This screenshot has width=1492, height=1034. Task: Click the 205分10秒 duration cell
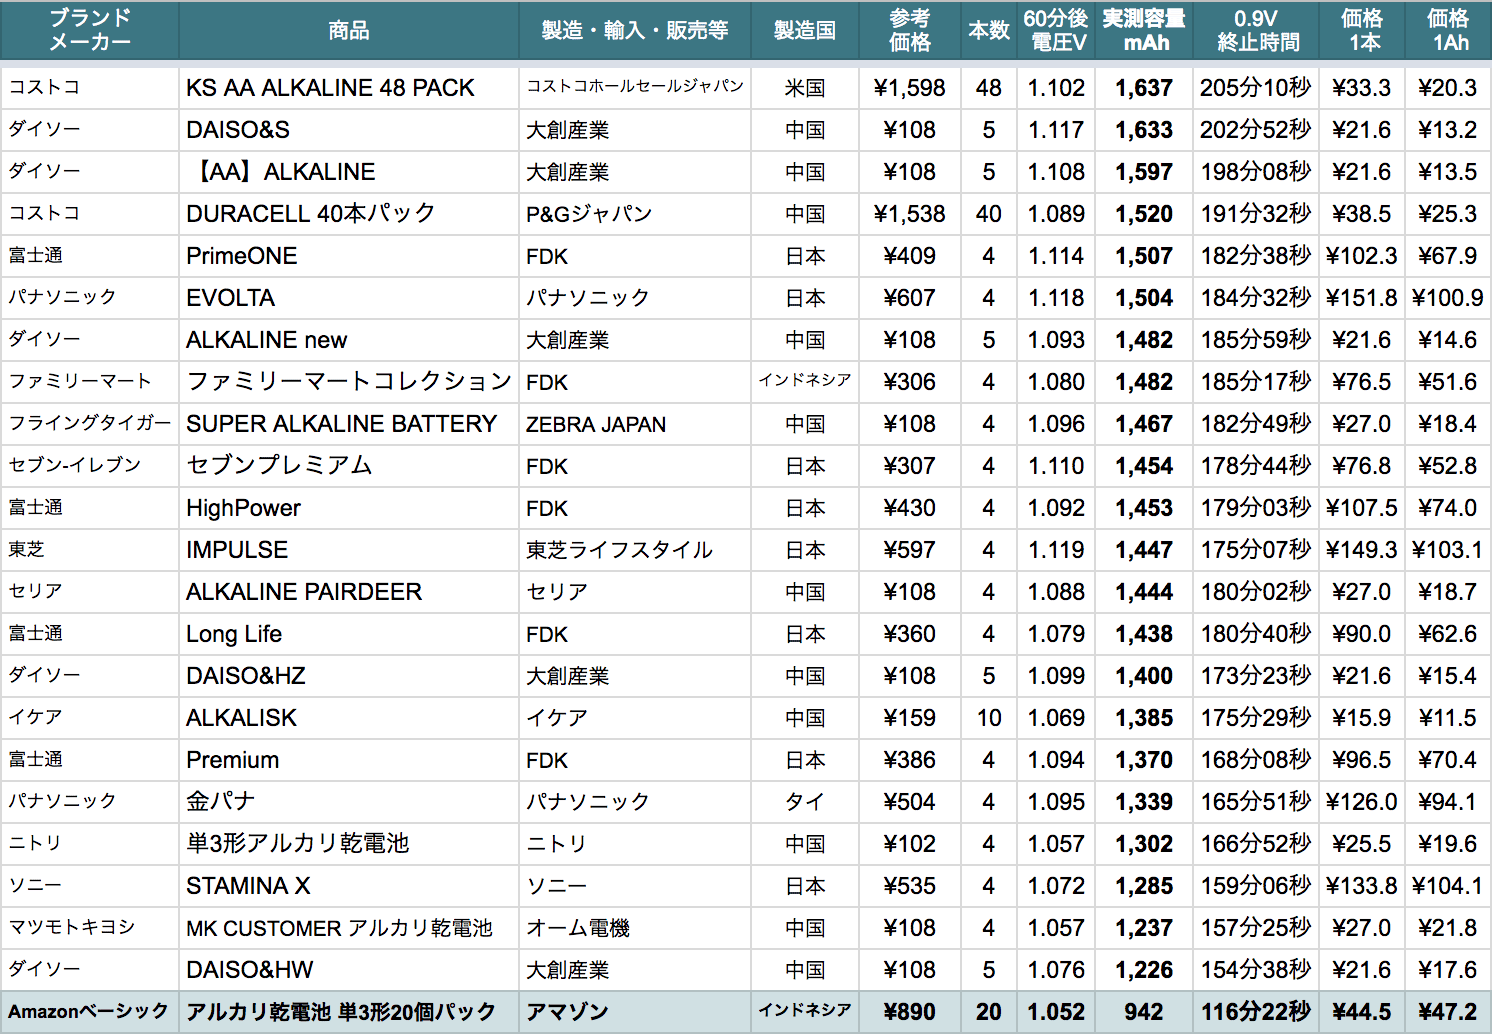[1256, 88]
